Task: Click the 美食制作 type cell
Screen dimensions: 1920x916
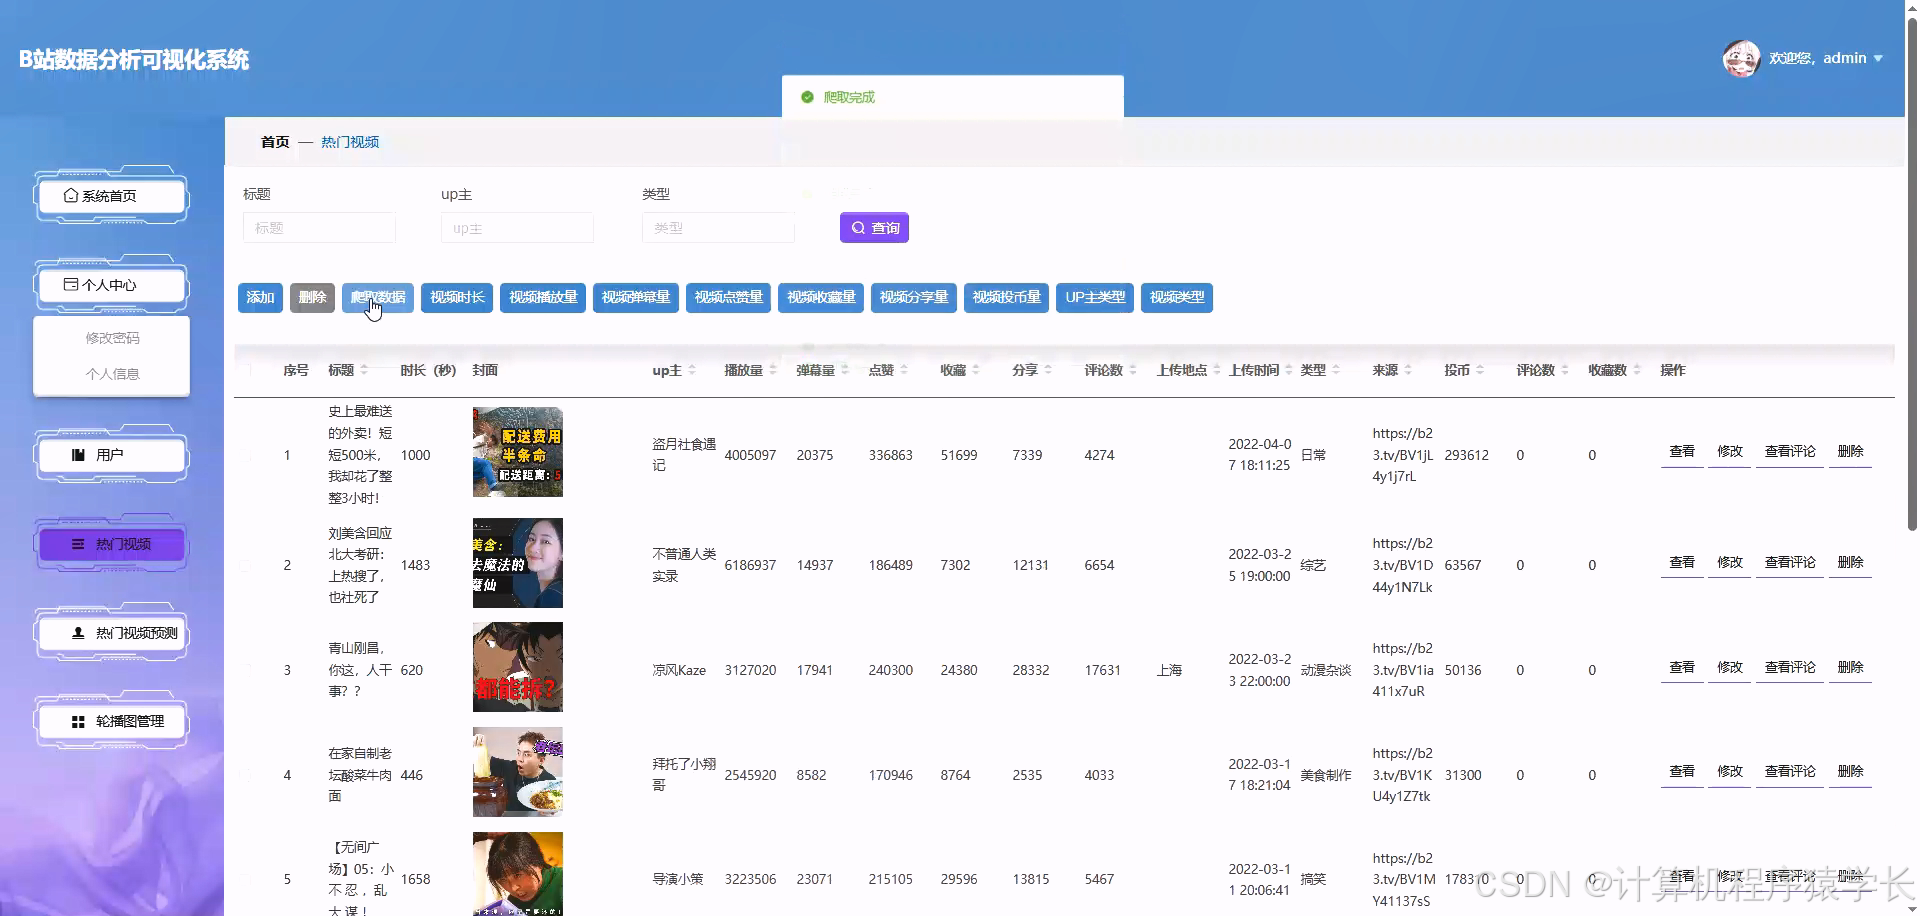Action: click(1326, 775)
